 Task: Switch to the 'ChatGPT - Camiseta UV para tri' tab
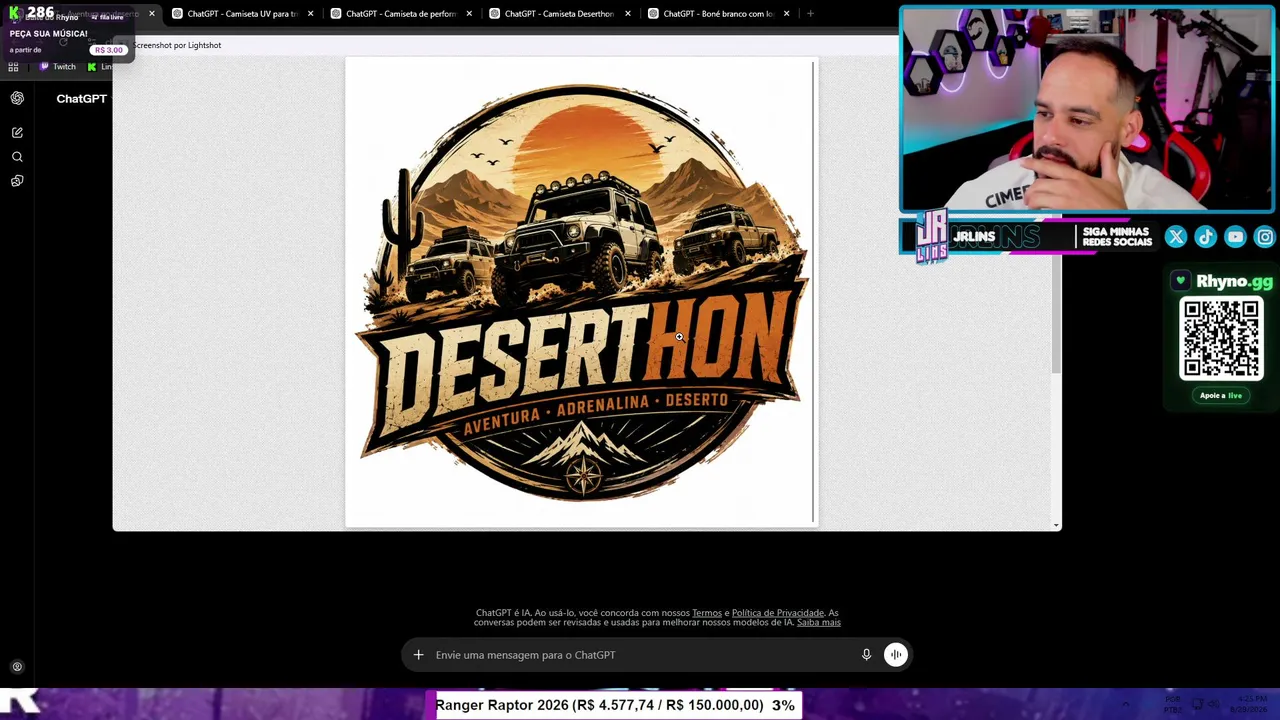[x=241, y=14]
